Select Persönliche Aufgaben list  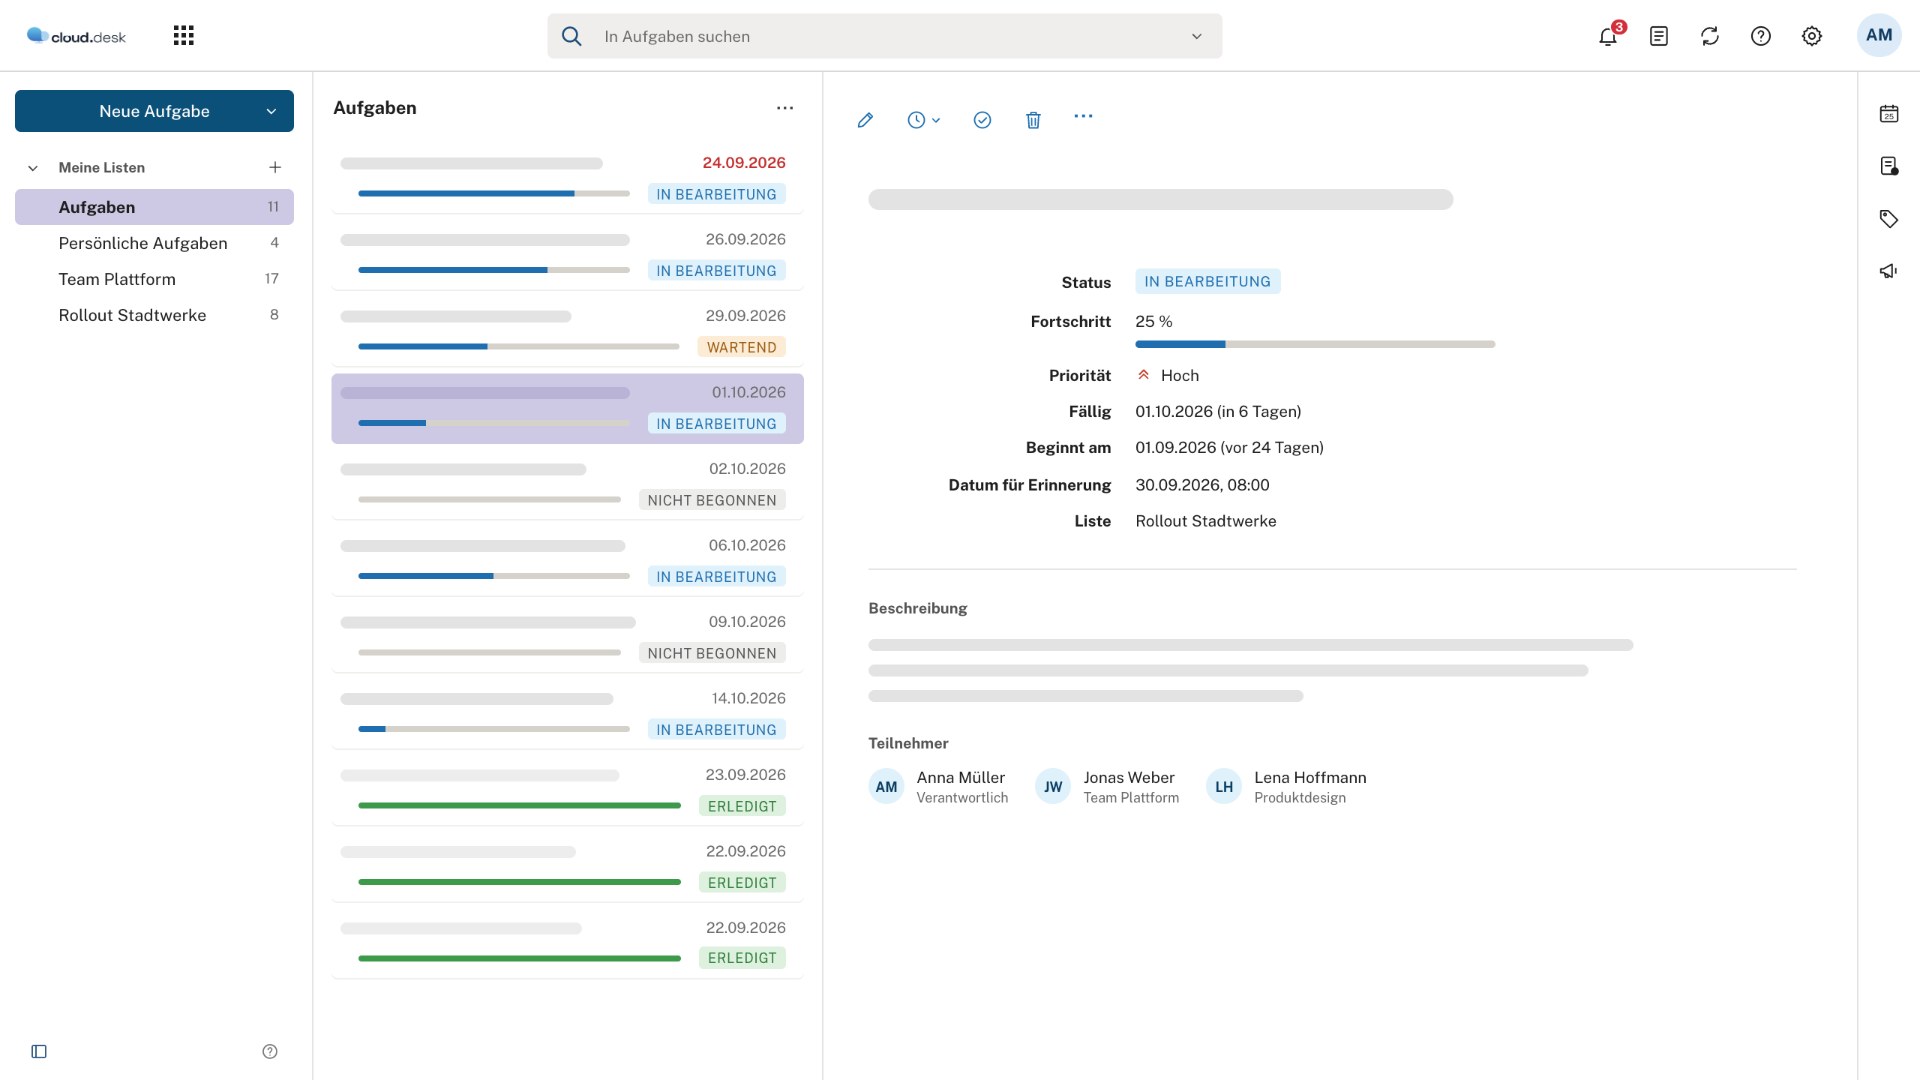(x=154, y=243)
